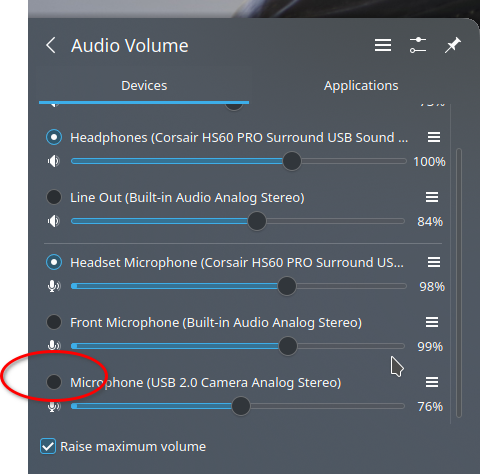Click the Front Microphone (Built-in Audio) label

point(216,323)
